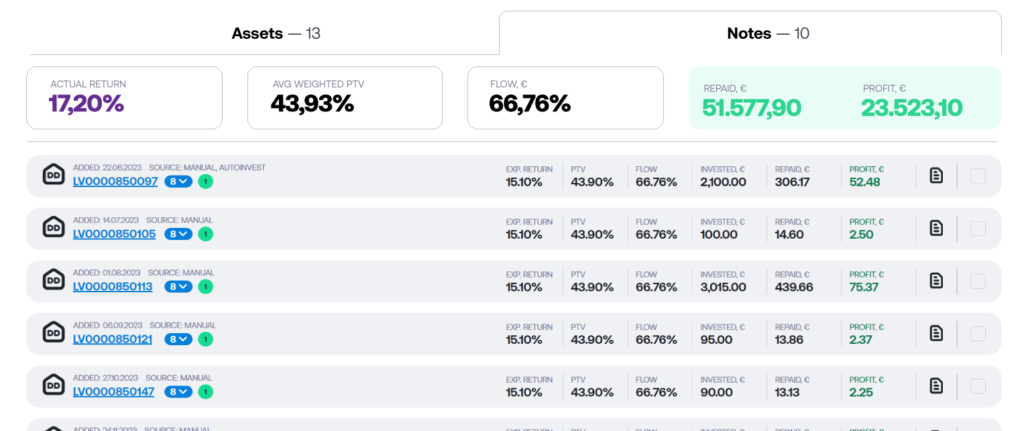Click the DD house logo beside LV0000850097
This screenshot has width=1024, height=431.
point(53,175)
